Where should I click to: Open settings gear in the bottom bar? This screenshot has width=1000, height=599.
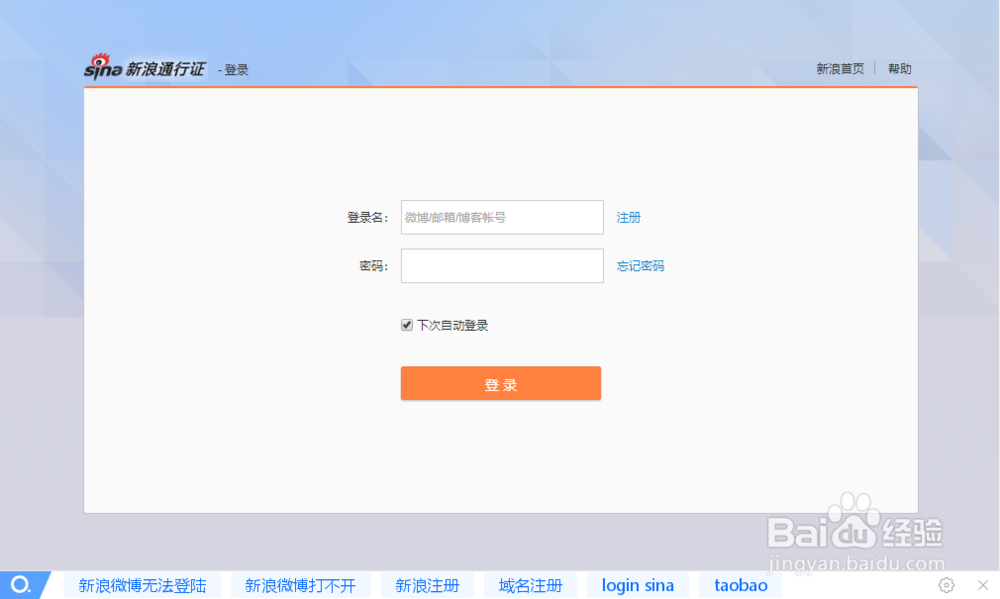[x=946, y=585]
